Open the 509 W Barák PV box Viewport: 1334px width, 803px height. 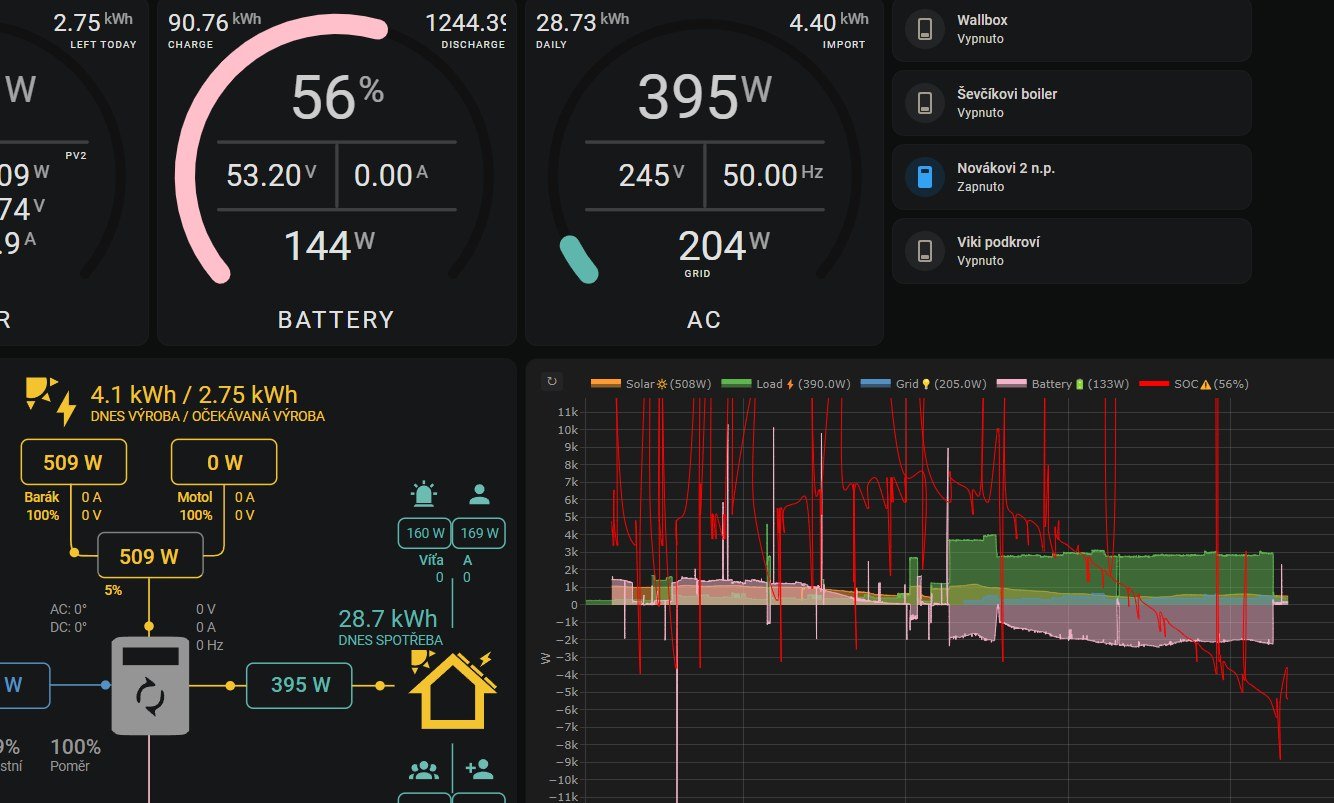[x=74, y=463]
